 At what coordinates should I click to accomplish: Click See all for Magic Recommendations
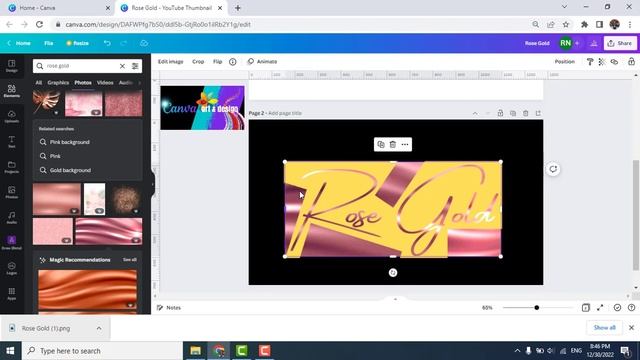(130, 260)
